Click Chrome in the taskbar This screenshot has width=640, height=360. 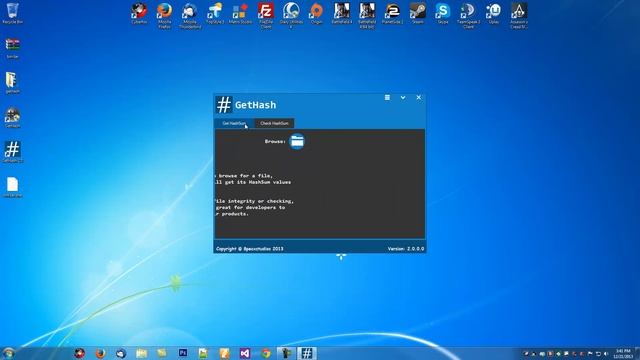pos(265,353)
